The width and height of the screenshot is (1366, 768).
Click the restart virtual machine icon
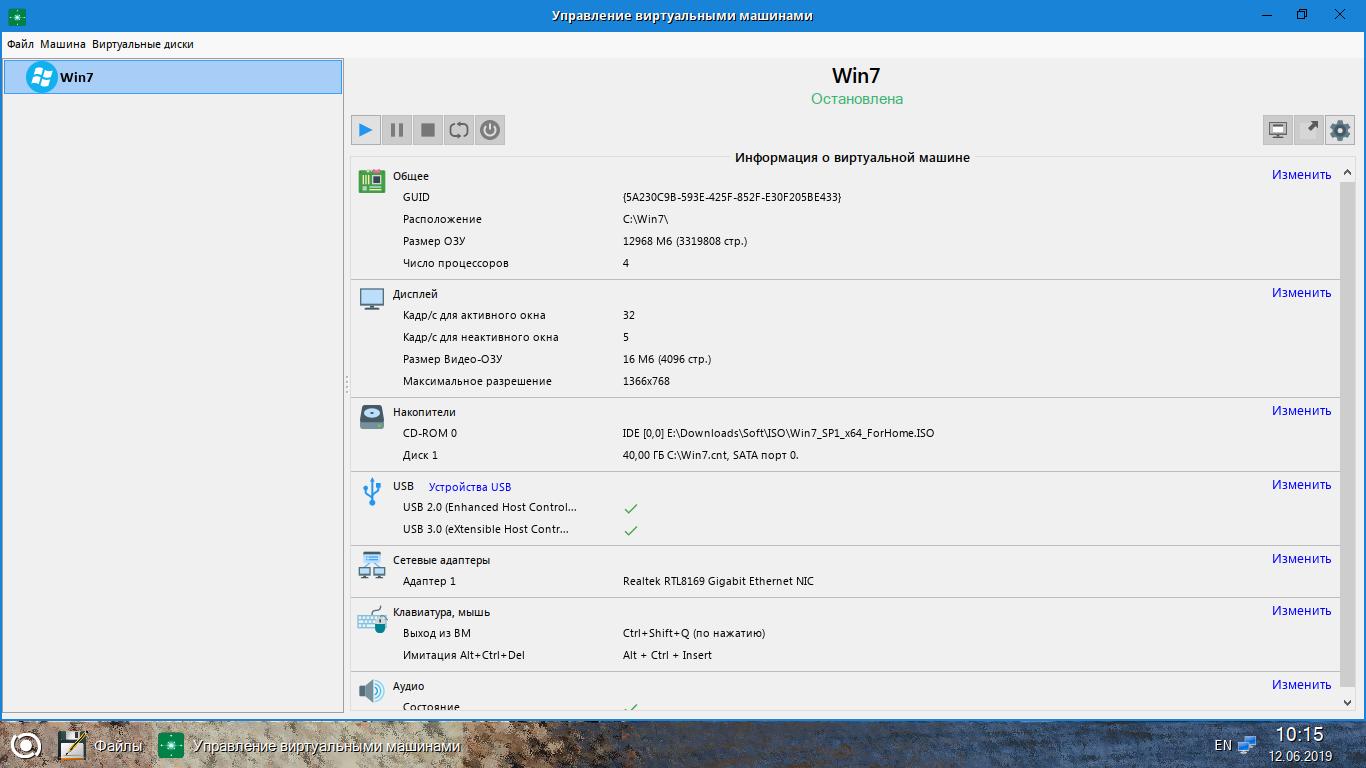pyautogui.click(x=459, y=130)
